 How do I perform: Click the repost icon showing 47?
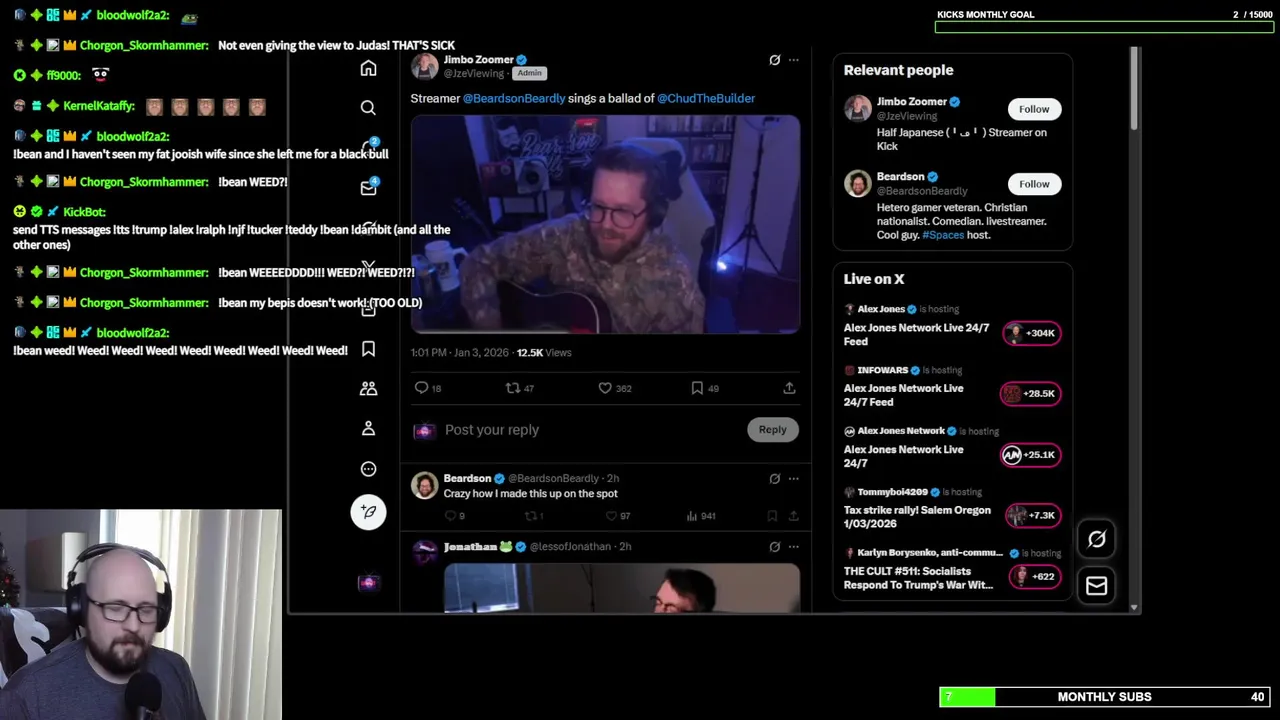(513, 388)
